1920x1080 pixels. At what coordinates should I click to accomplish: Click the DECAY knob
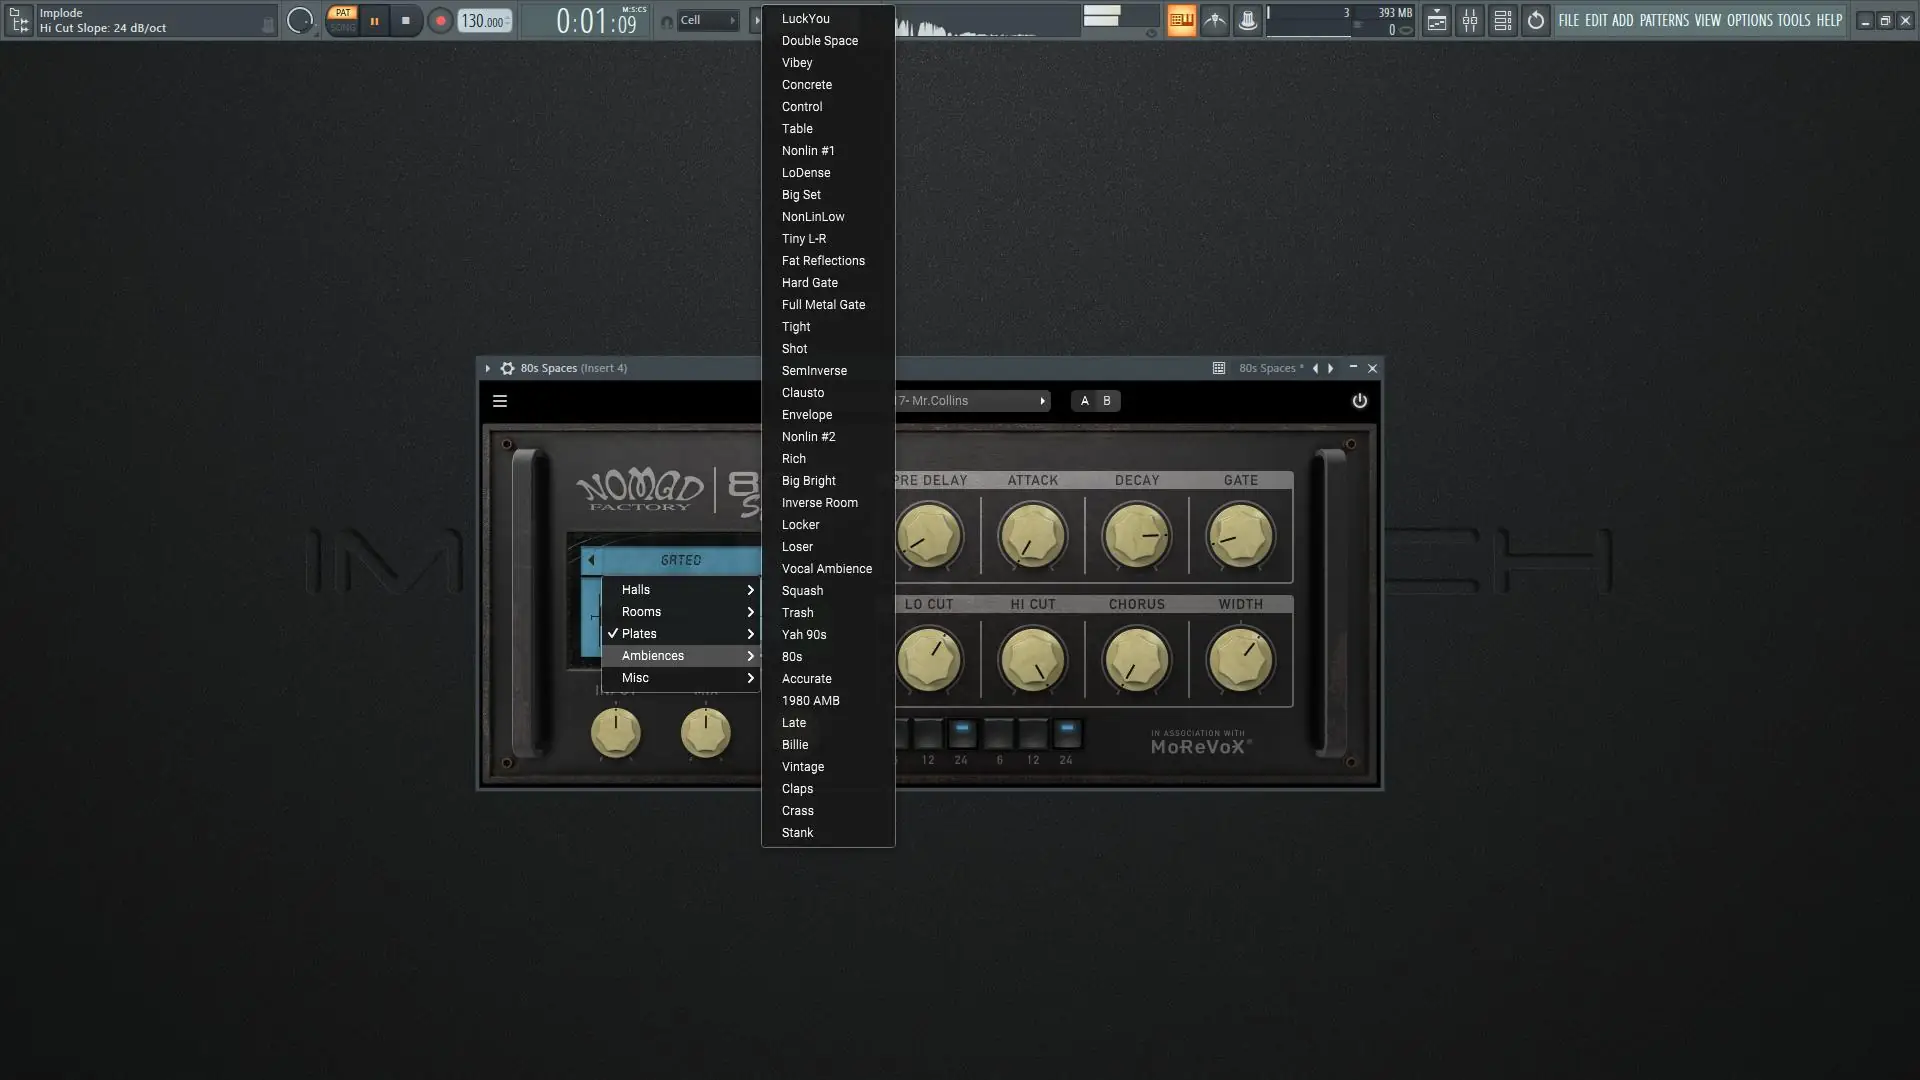pyautogui.click(x=1136, y=536)
